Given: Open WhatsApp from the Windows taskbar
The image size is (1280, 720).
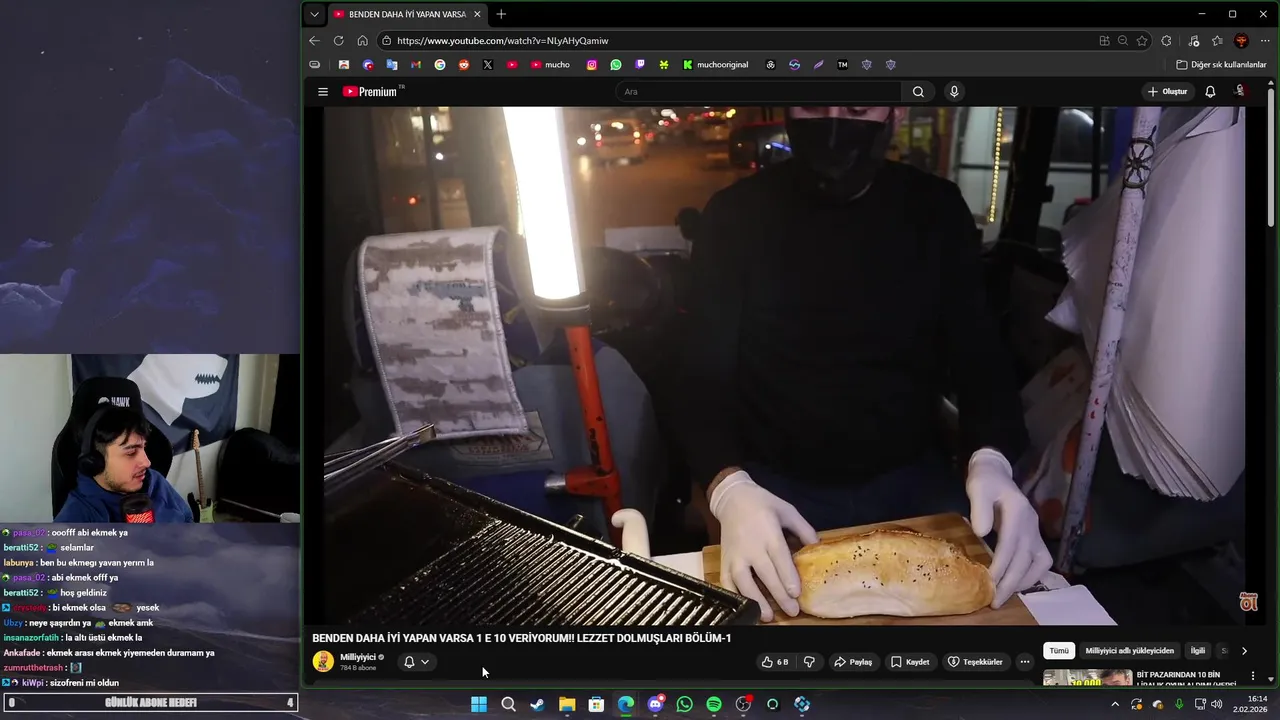Looking at the screenshot, I should click(684, 704).
